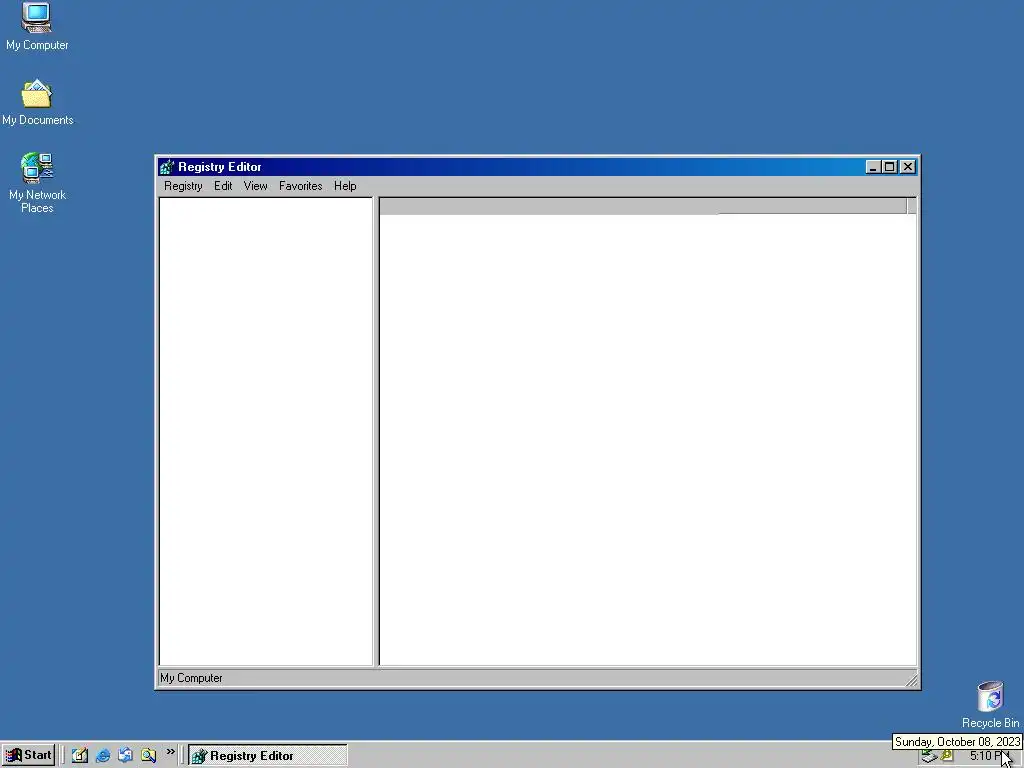The image size is (1024, 768).
Task: Click the folder search quick launch icon
Action: click(x=148, y=756)
